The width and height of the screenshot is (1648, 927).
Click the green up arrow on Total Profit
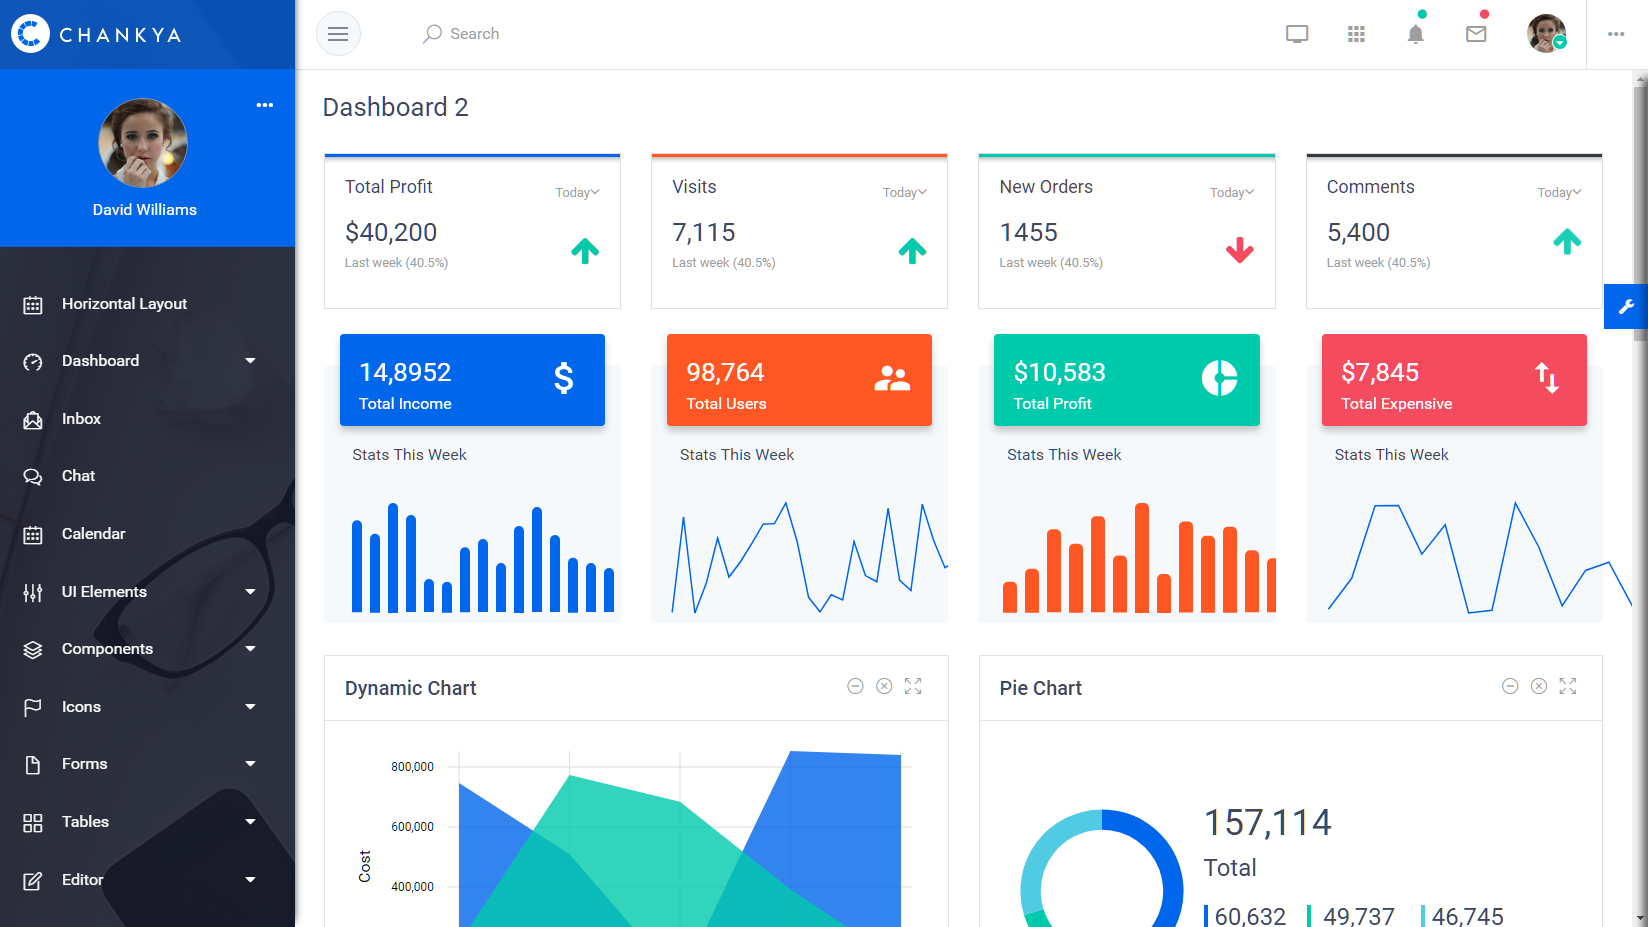tap(585, 250)
